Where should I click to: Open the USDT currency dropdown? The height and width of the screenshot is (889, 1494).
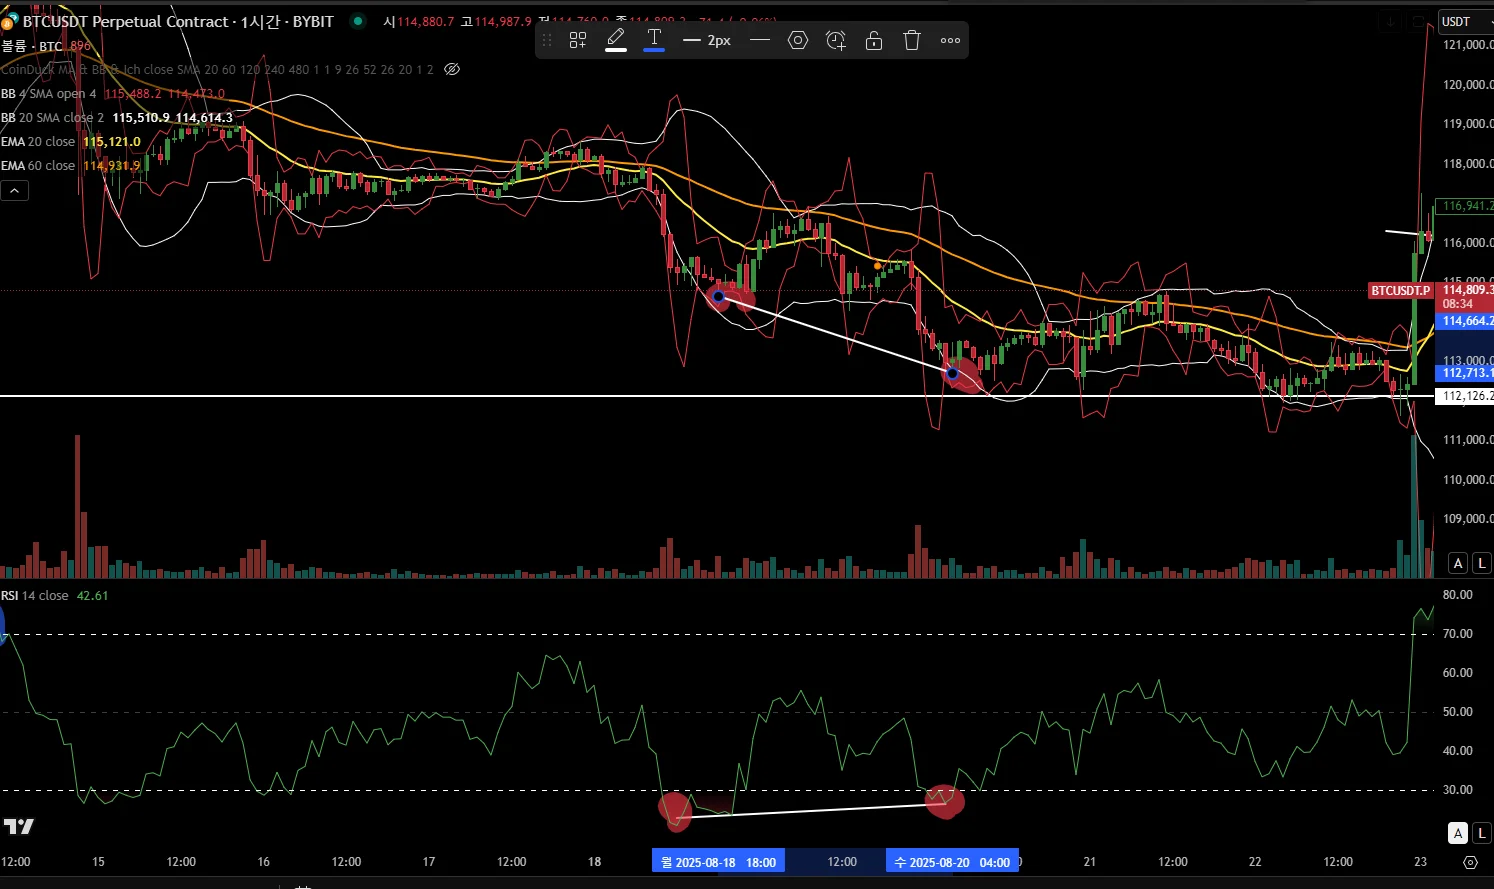1464,21
